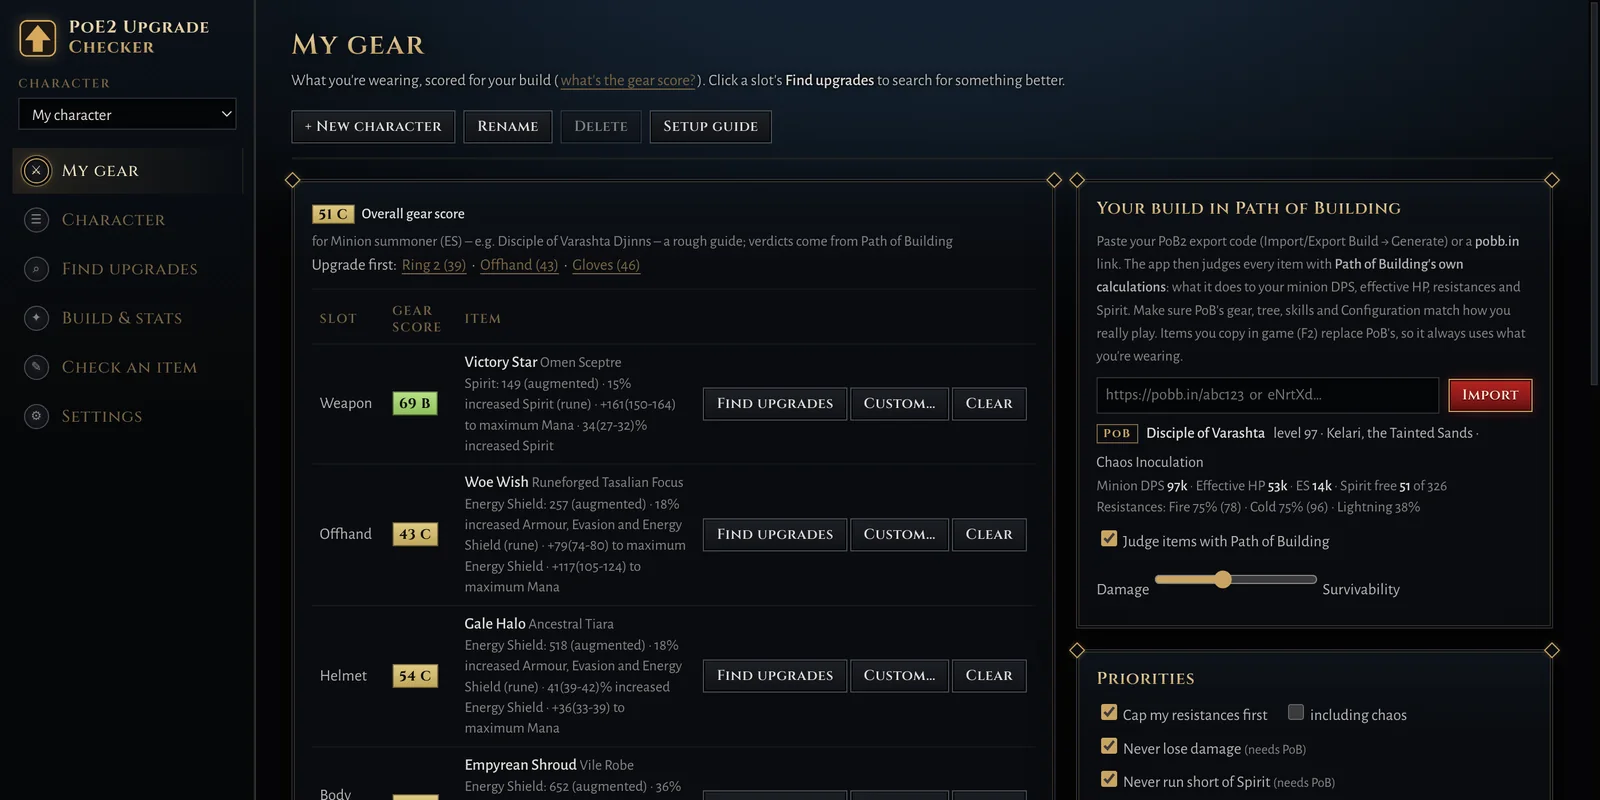Click the 43 C offhand score badge

(415, 535)
